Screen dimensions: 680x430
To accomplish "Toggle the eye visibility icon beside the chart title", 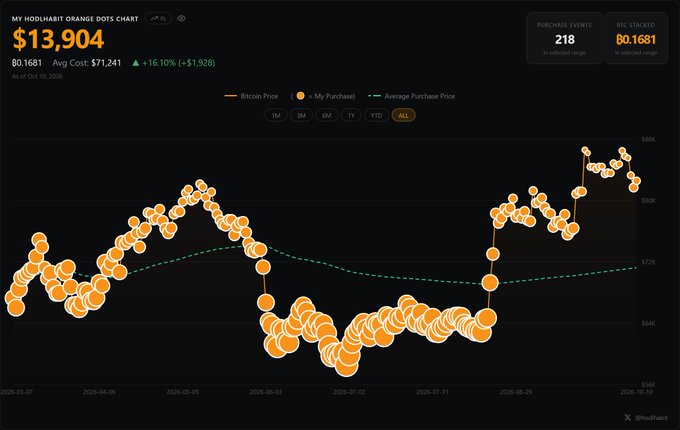I will (x=181, y=19).
